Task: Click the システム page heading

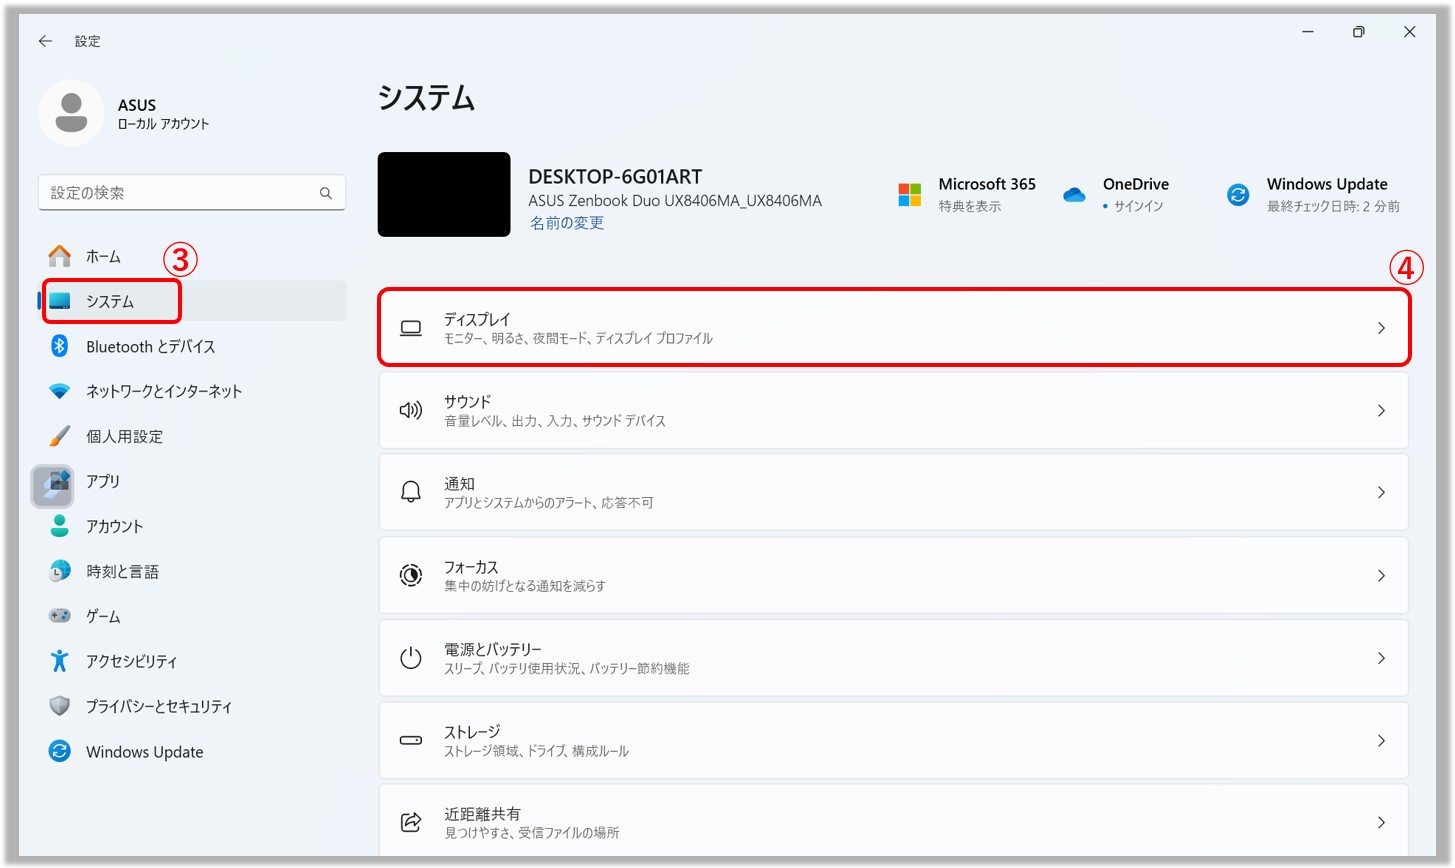Action: click(426, 98)
